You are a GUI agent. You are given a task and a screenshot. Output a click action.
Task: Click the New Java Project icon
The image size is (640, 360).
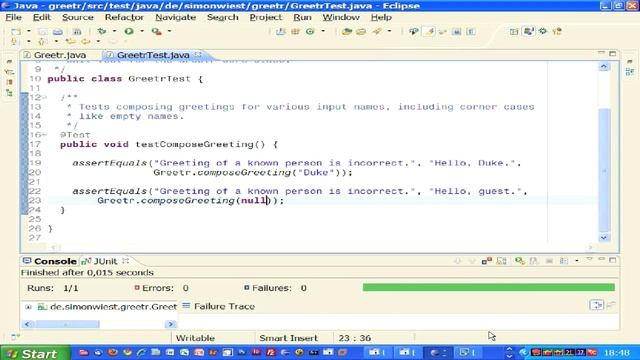280,31
